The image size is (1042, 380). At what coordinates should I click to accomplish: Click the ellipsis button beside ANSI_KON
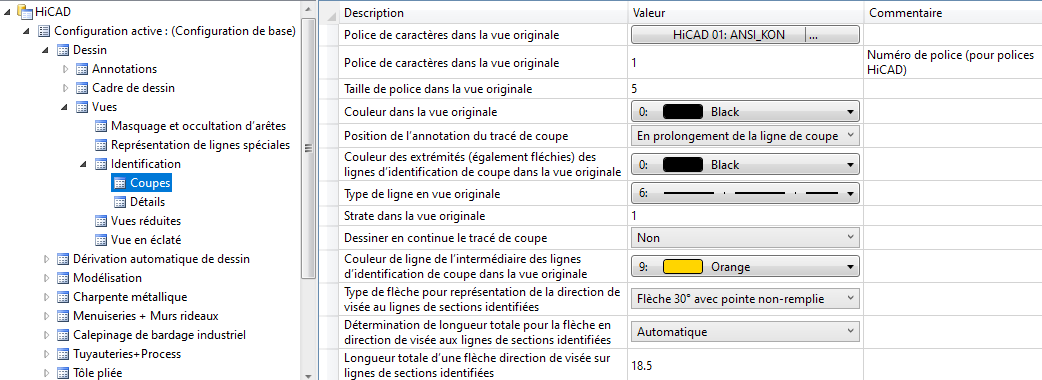[832, 35]
